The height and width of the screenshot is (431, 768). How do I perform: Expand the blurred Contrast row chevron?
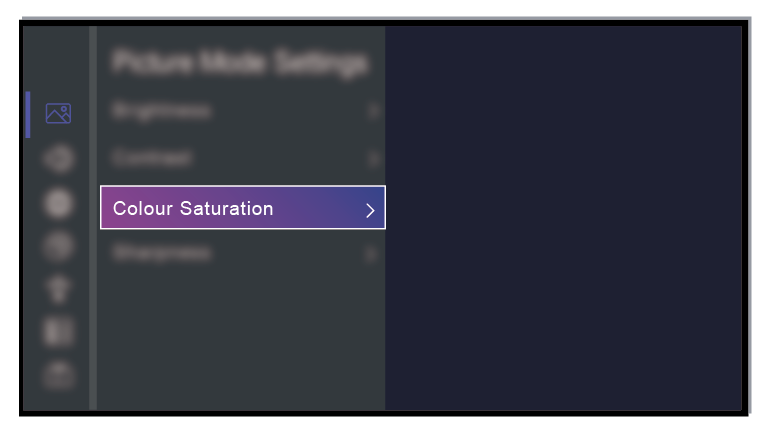pos(373,159)
